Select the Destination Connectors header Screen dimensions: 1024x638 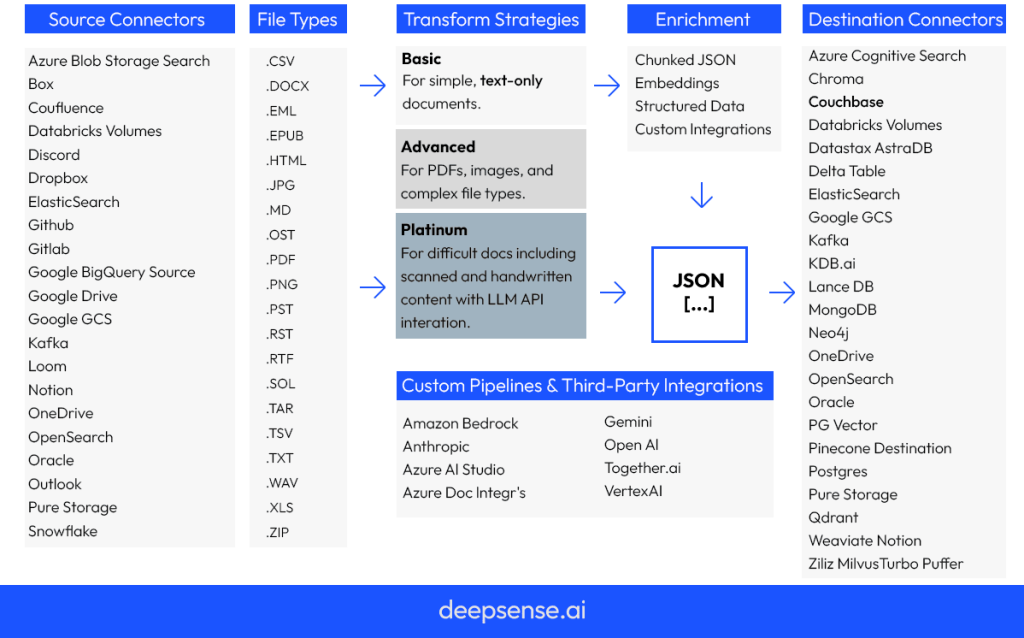(x=905, y=20)
